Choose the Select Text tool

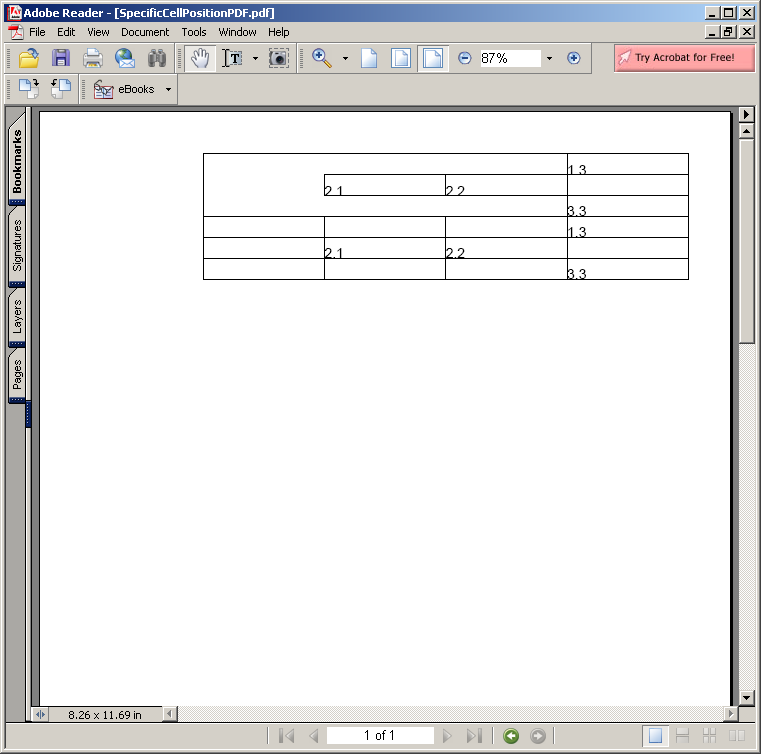click(232, 58)
